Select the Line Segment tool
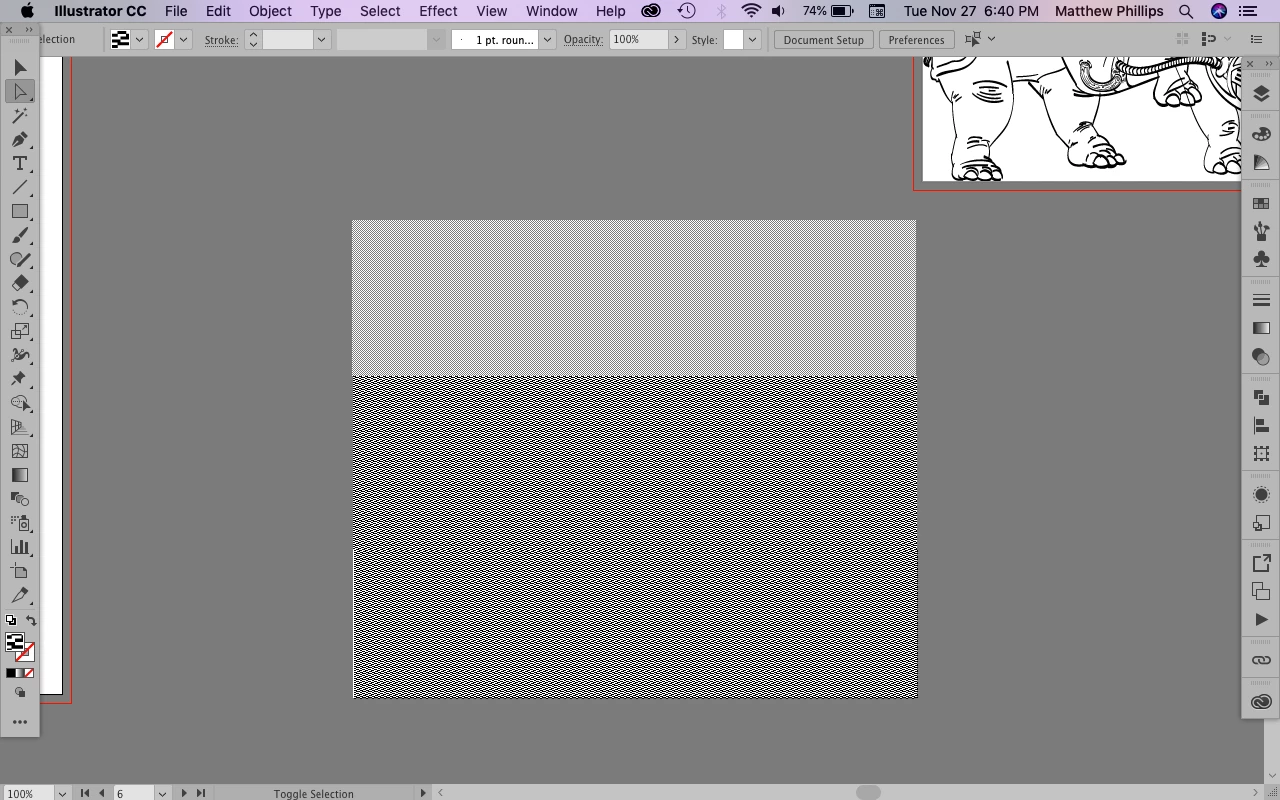This screenshot has height=800, width=1280. [x=19, y=187]
